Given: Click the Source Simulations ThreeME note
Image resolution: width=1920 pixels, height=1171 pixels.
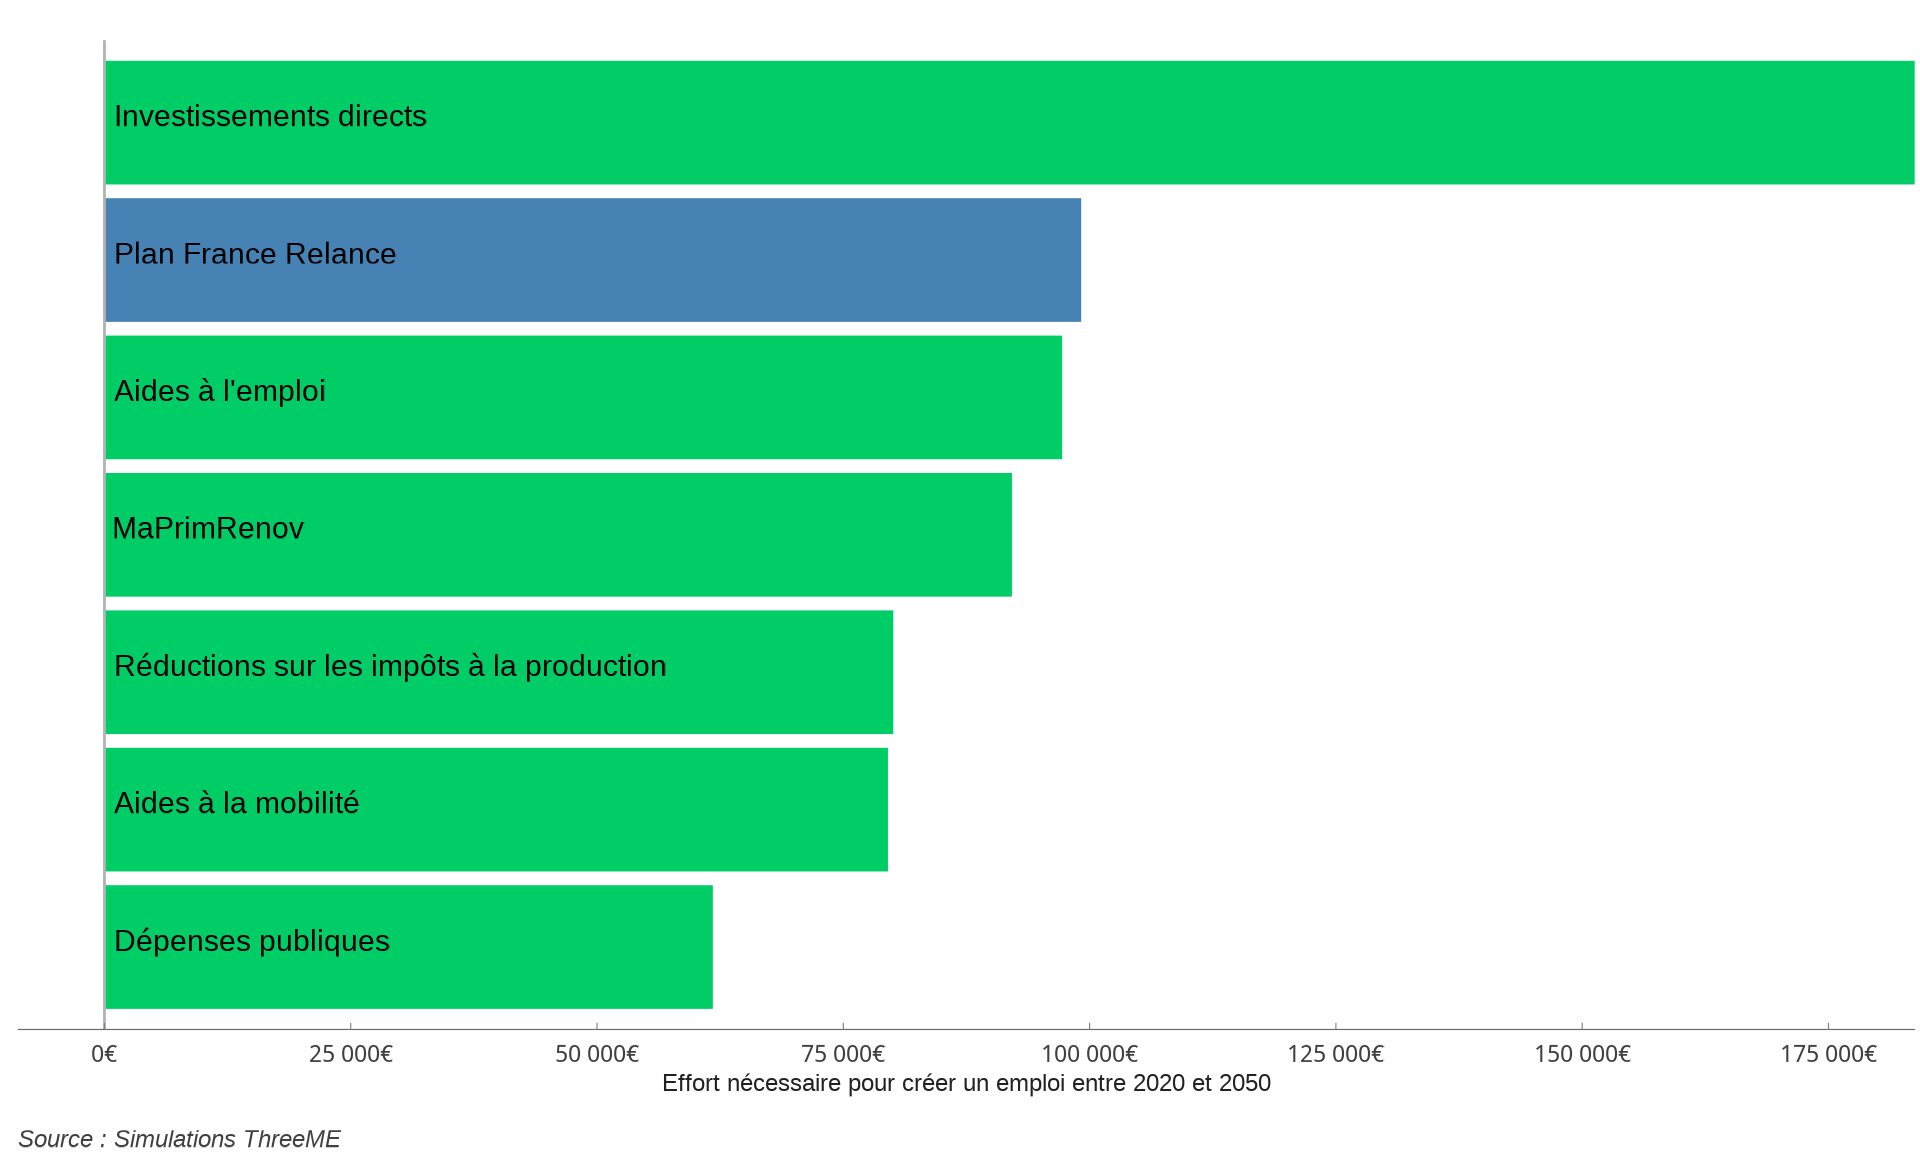Looking at the screenshot, I should tap(179, 1139).
